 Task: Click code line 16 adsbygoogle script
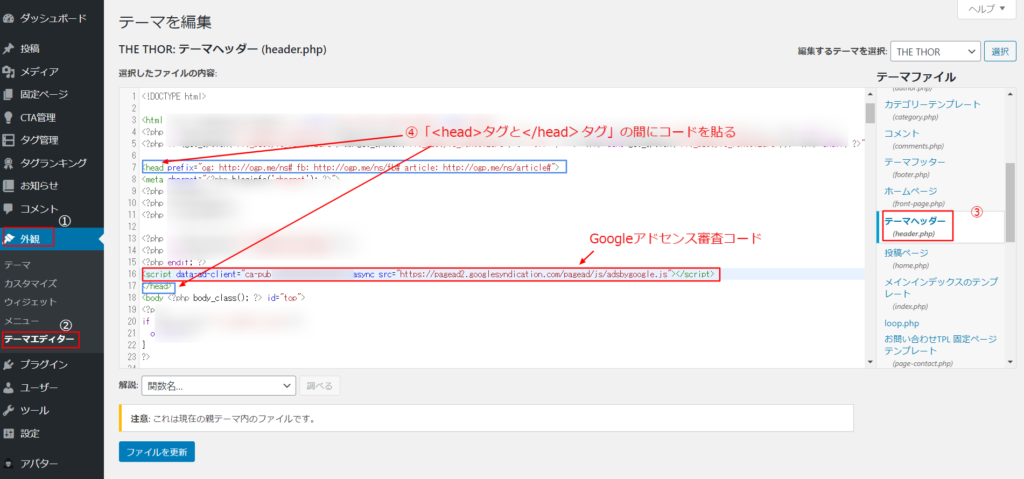click(x=428, y=274)
